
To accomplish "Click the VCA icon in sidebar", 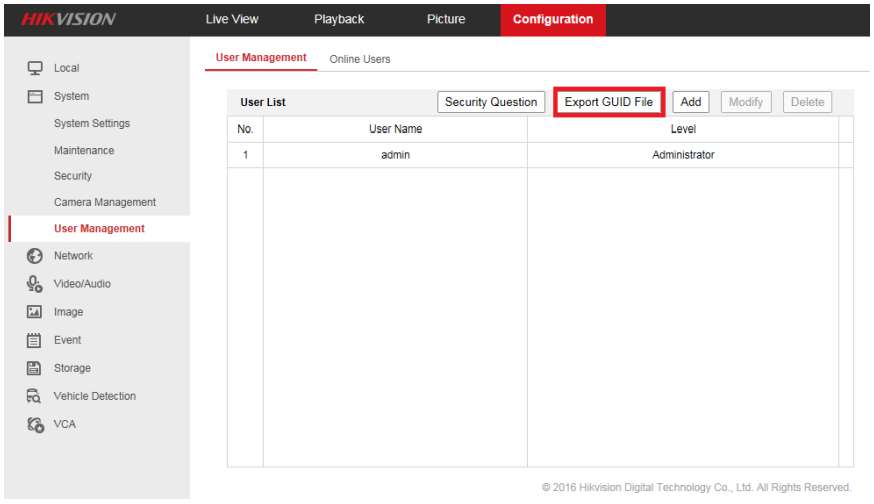I will pos(34,424).
